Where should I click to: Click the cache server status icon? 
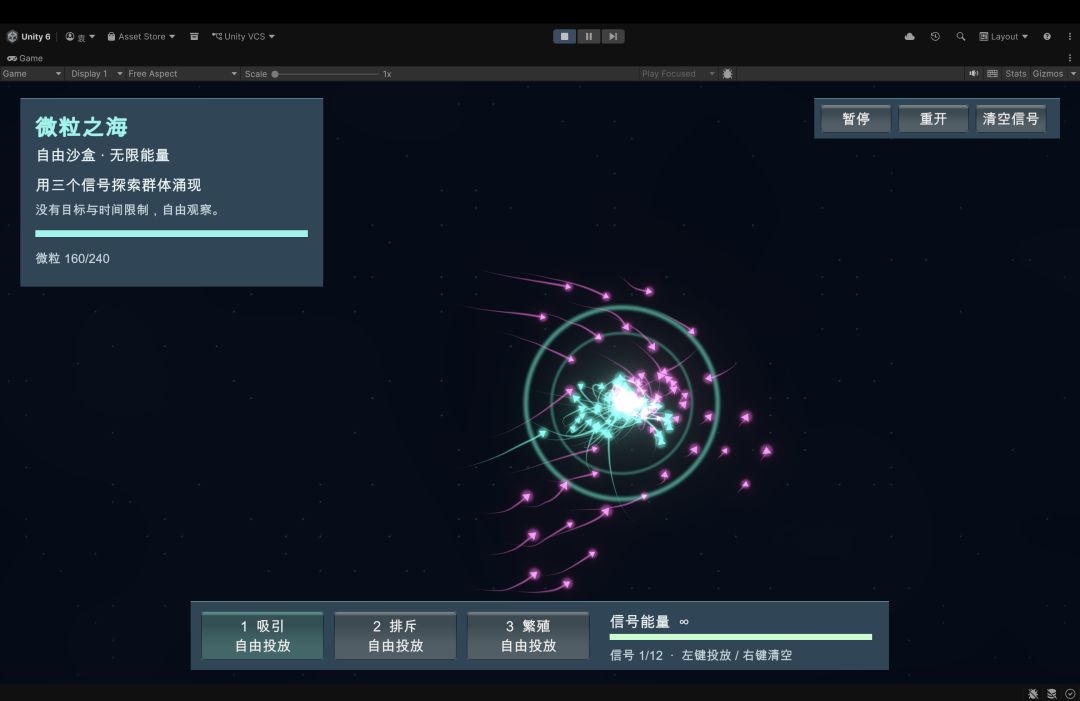[x=1052, y=693]
